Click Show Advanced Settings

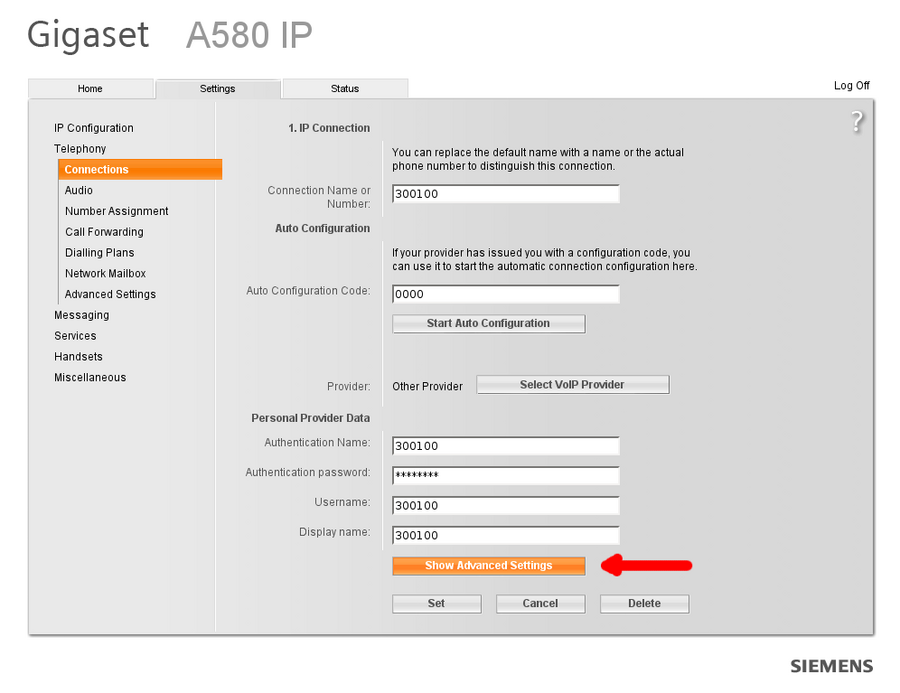pos(488,566)
